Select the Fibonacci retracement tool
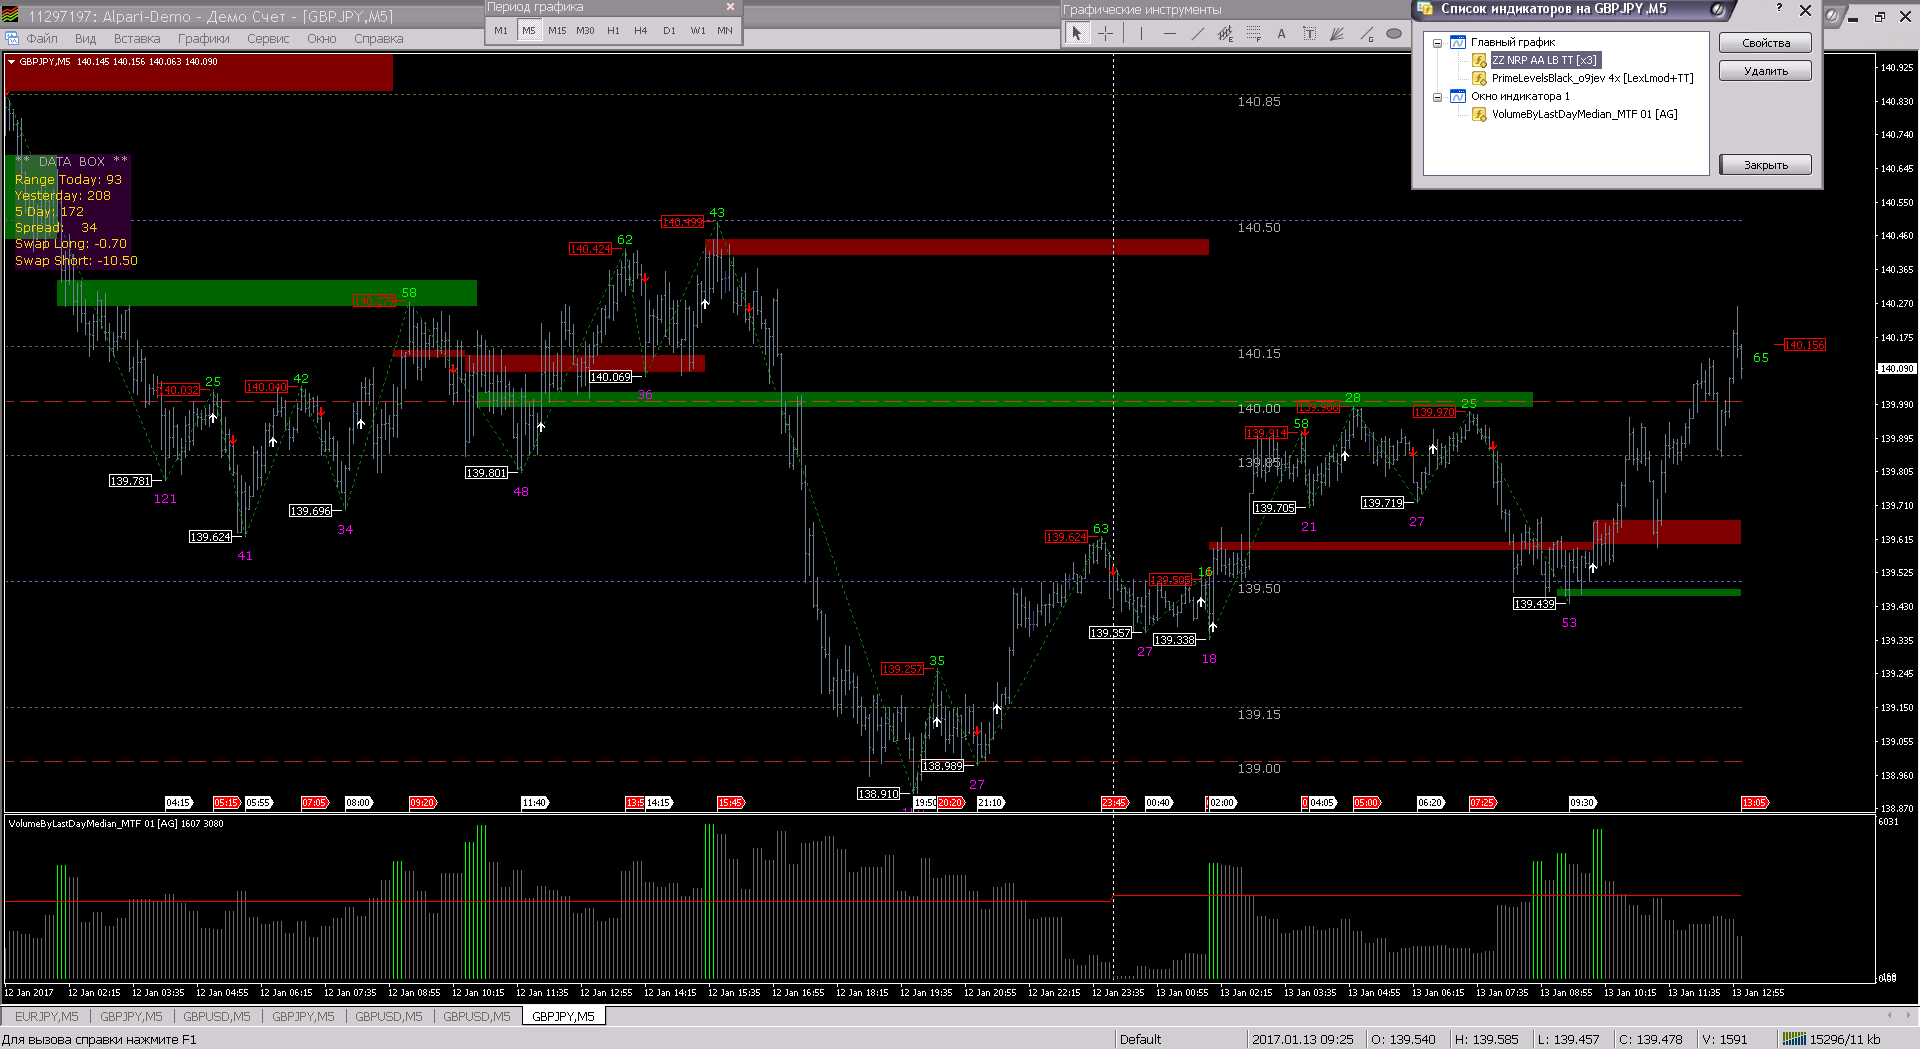 (1253, 33)
